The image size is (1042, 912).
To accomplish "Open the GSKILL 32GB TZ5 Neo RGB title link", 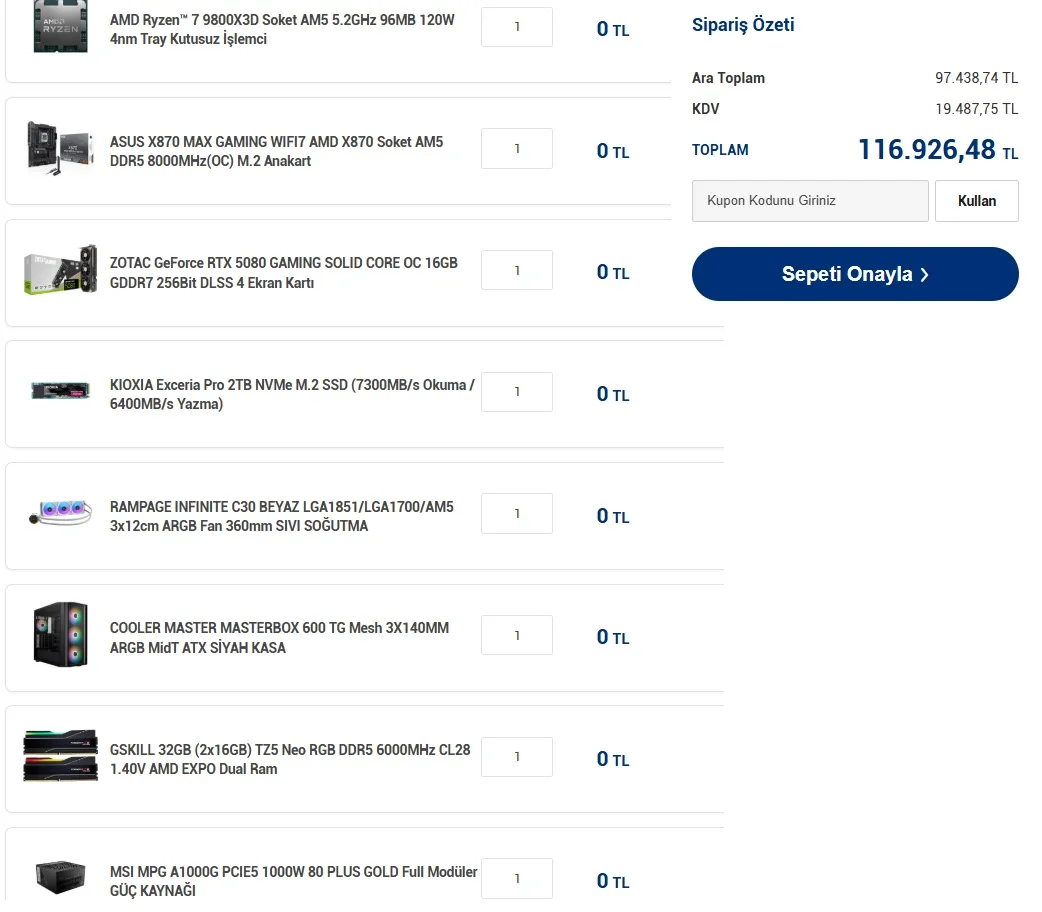I will (x=289, y=759).
